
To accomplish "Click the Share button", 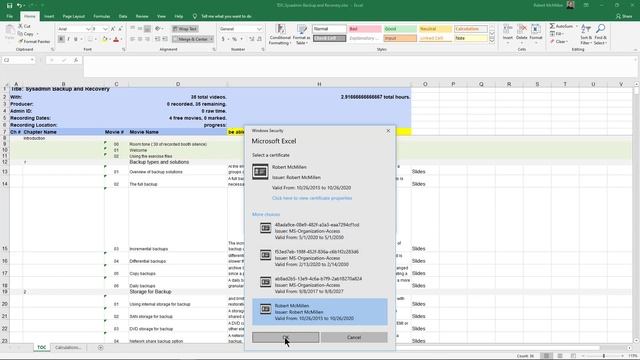I will [x=624, y=16].
